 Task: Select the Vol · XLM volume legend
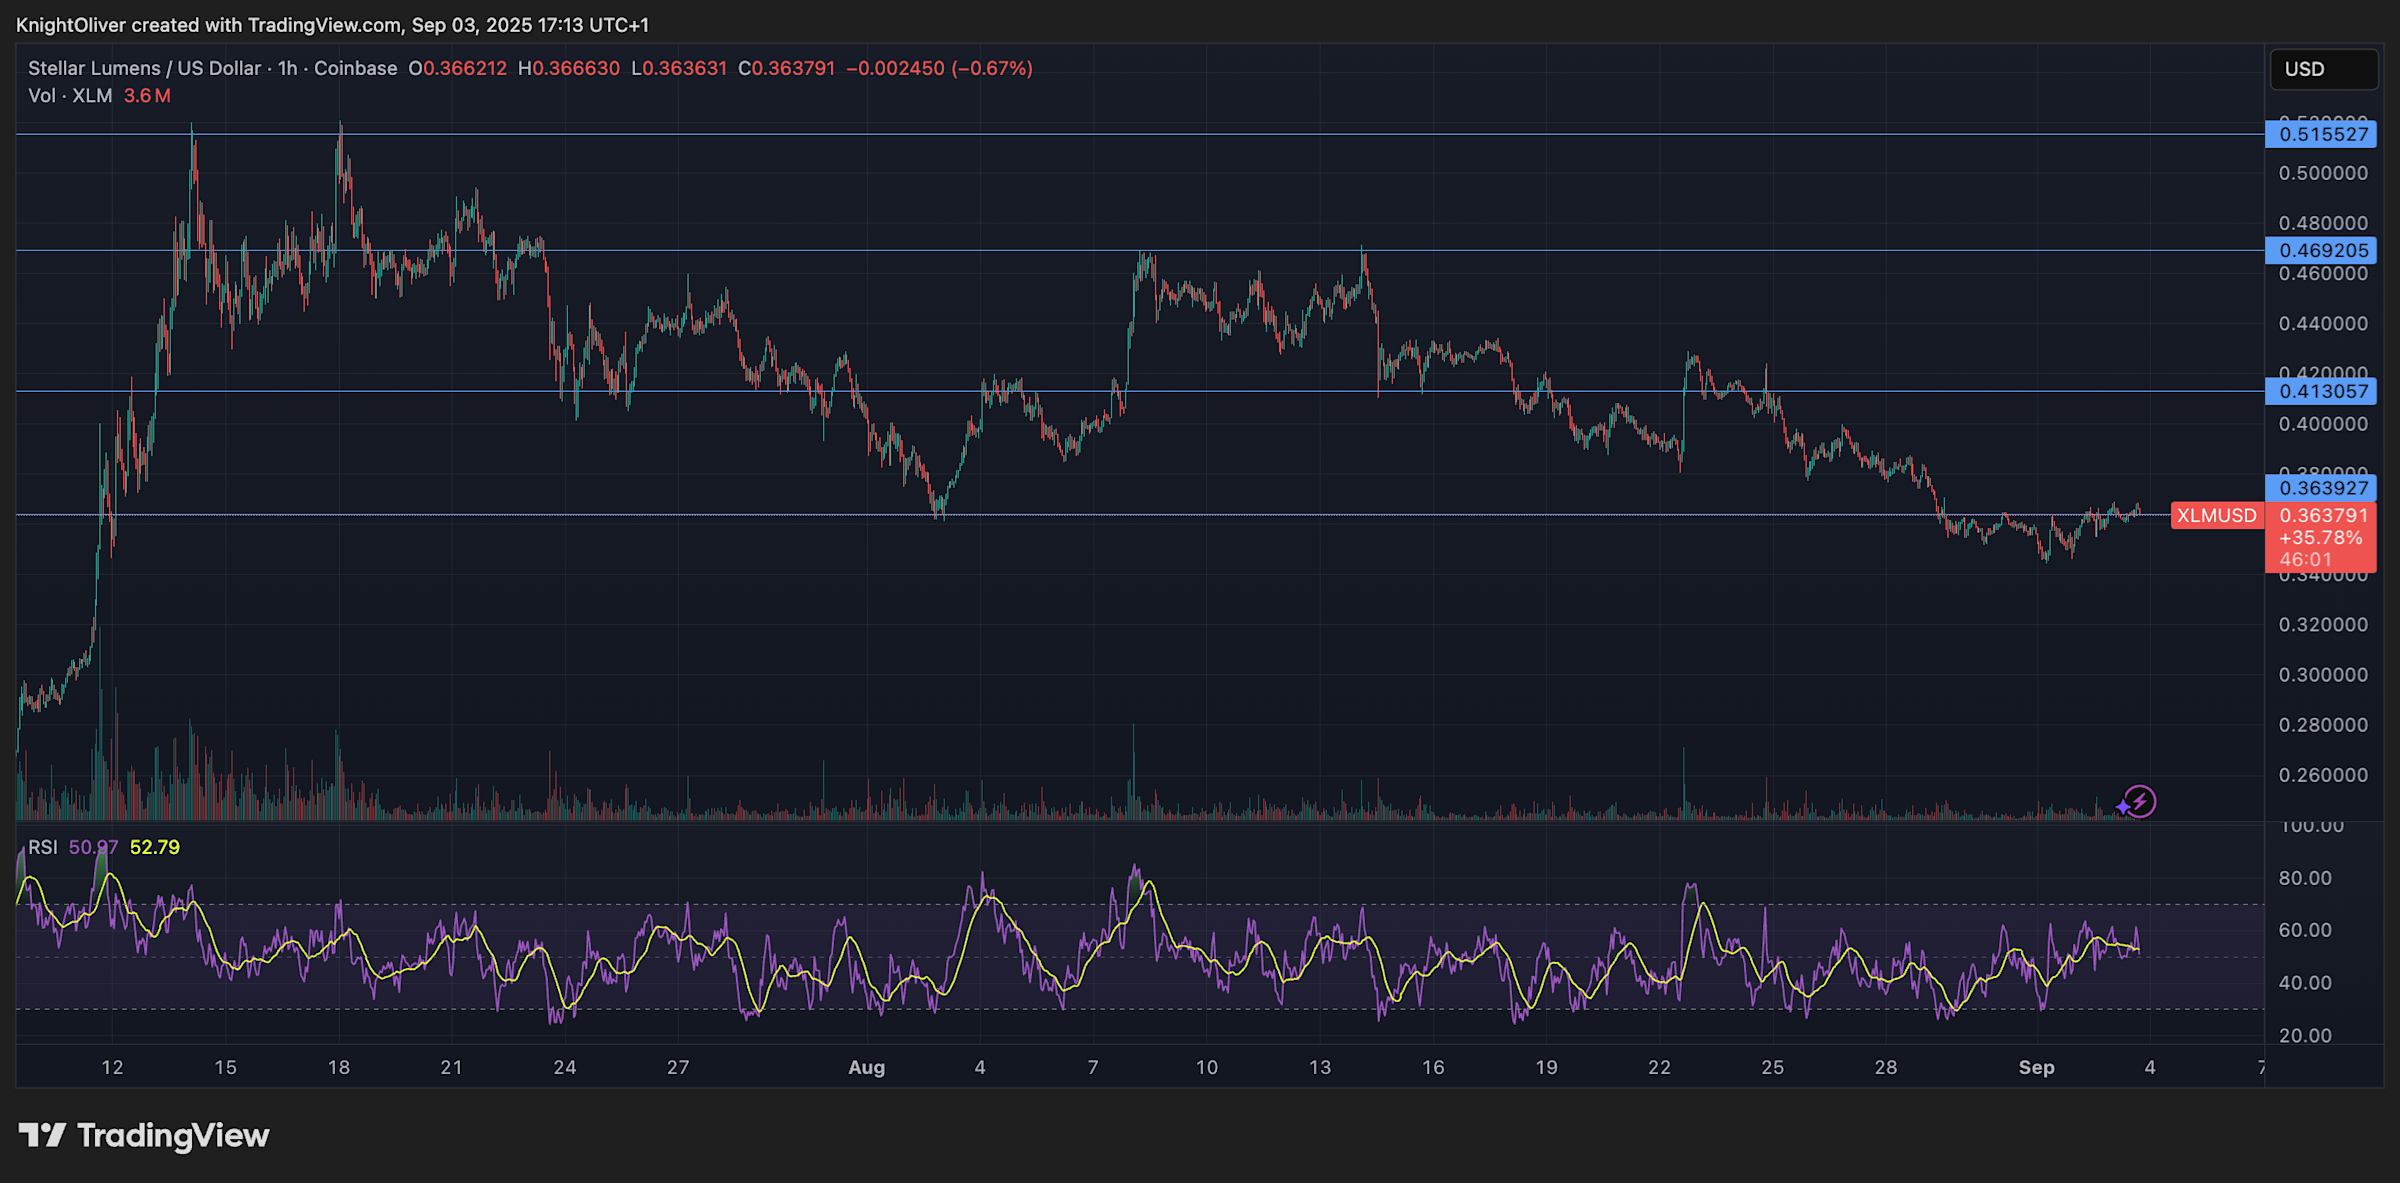tap(72, 96)
